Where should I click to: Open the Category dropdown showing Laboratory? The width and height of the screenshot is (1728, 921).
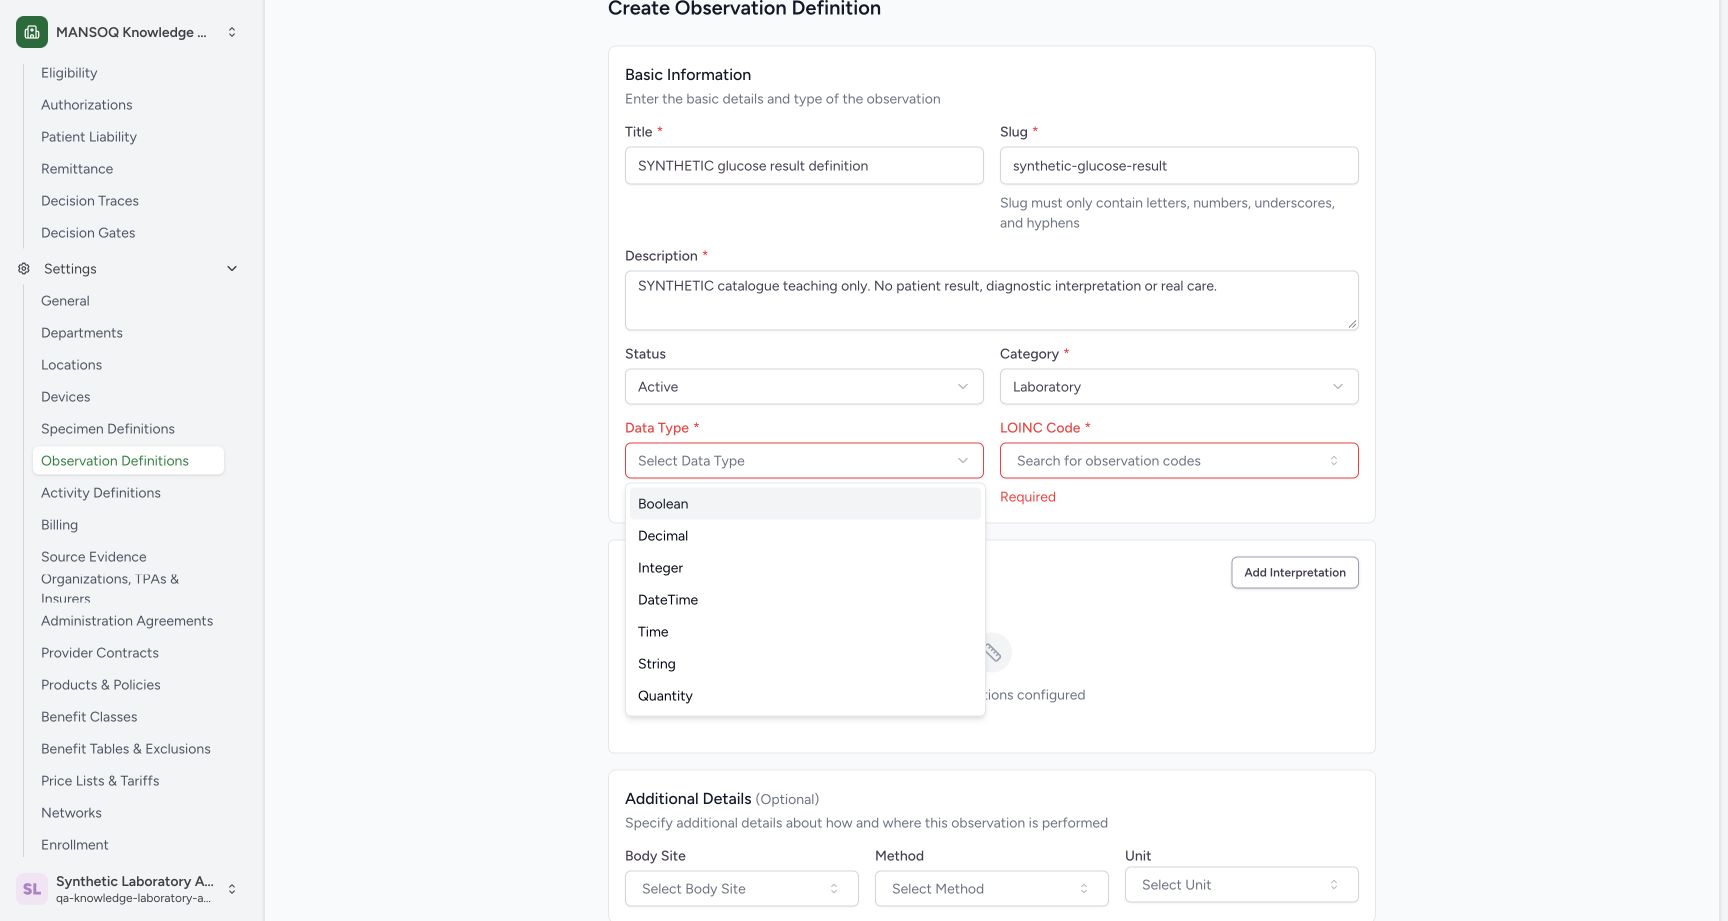[1179, 387]
